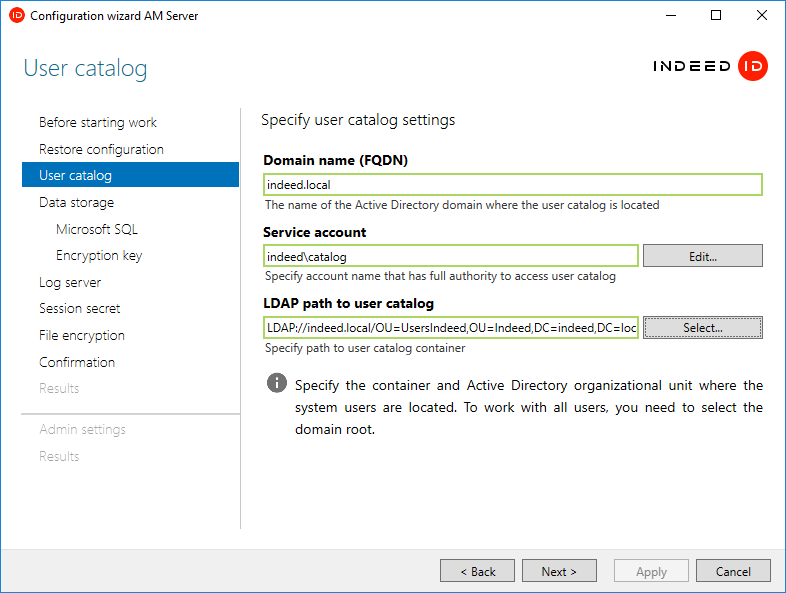Proceed with the Next > button

click(x=559, y=571)
